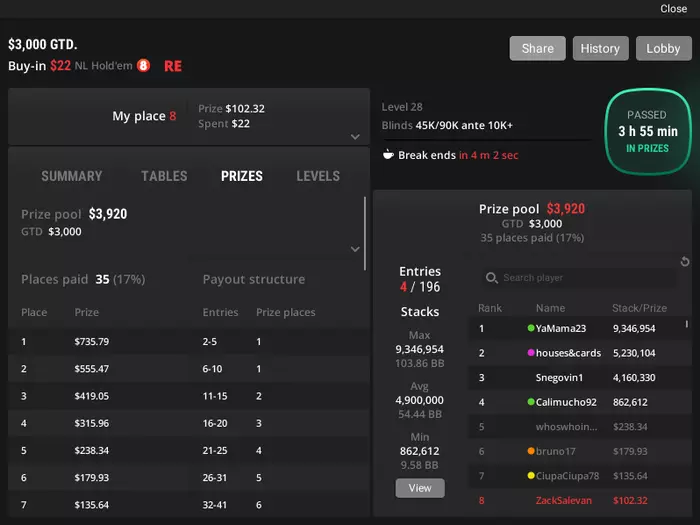Select the PRIZES tab
Viewport: 700px width, 525px height.
click(242, 176)
